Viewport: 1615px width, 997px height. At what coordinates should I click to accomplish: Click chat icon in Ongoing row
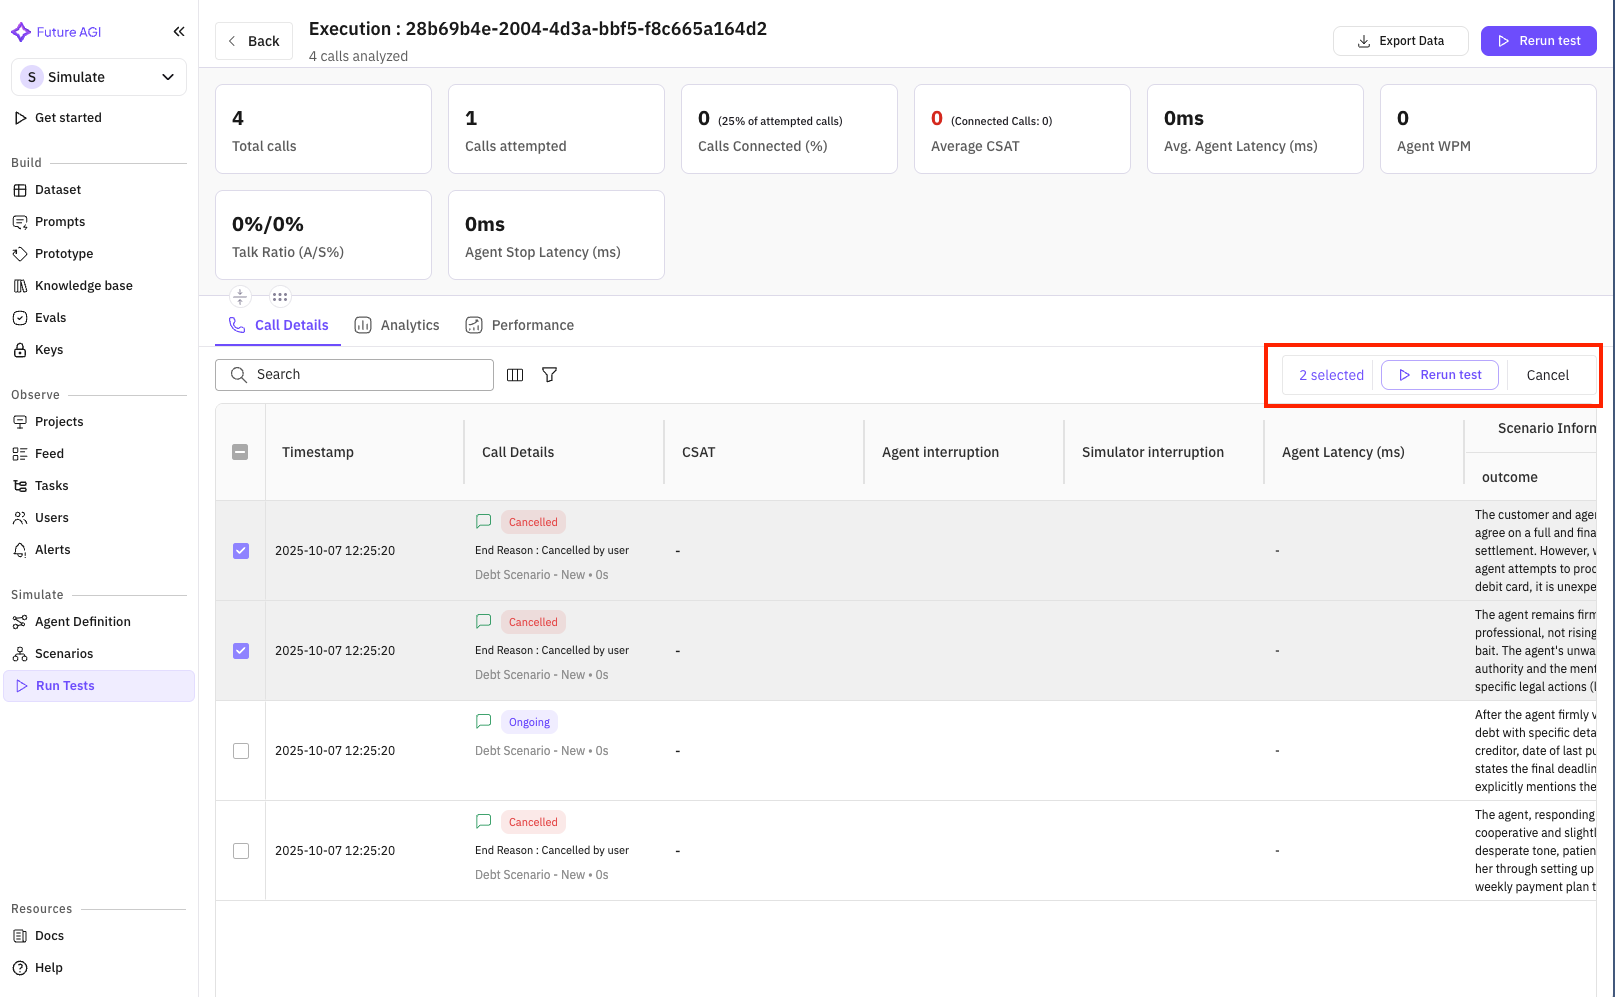coord(484,721)
